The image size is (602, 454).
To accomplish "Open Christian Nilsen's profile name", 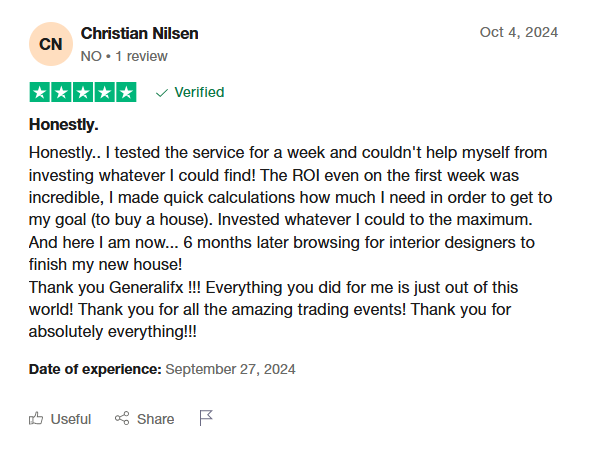I will (139, 33).
